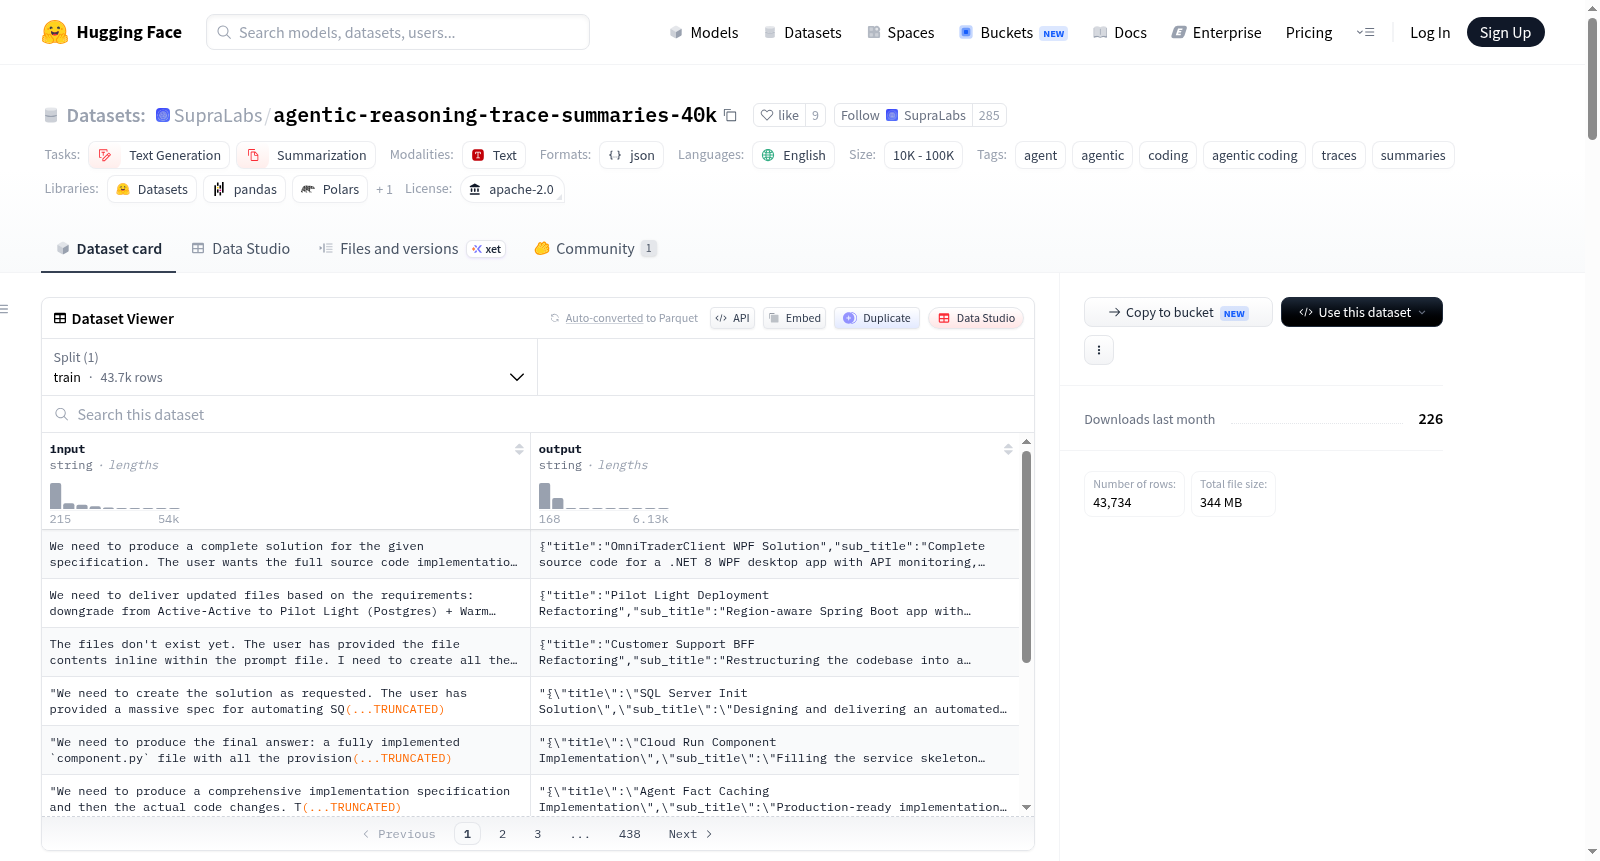
Task: Select the 10K - 100K size tag
Action: coord(923,155)
